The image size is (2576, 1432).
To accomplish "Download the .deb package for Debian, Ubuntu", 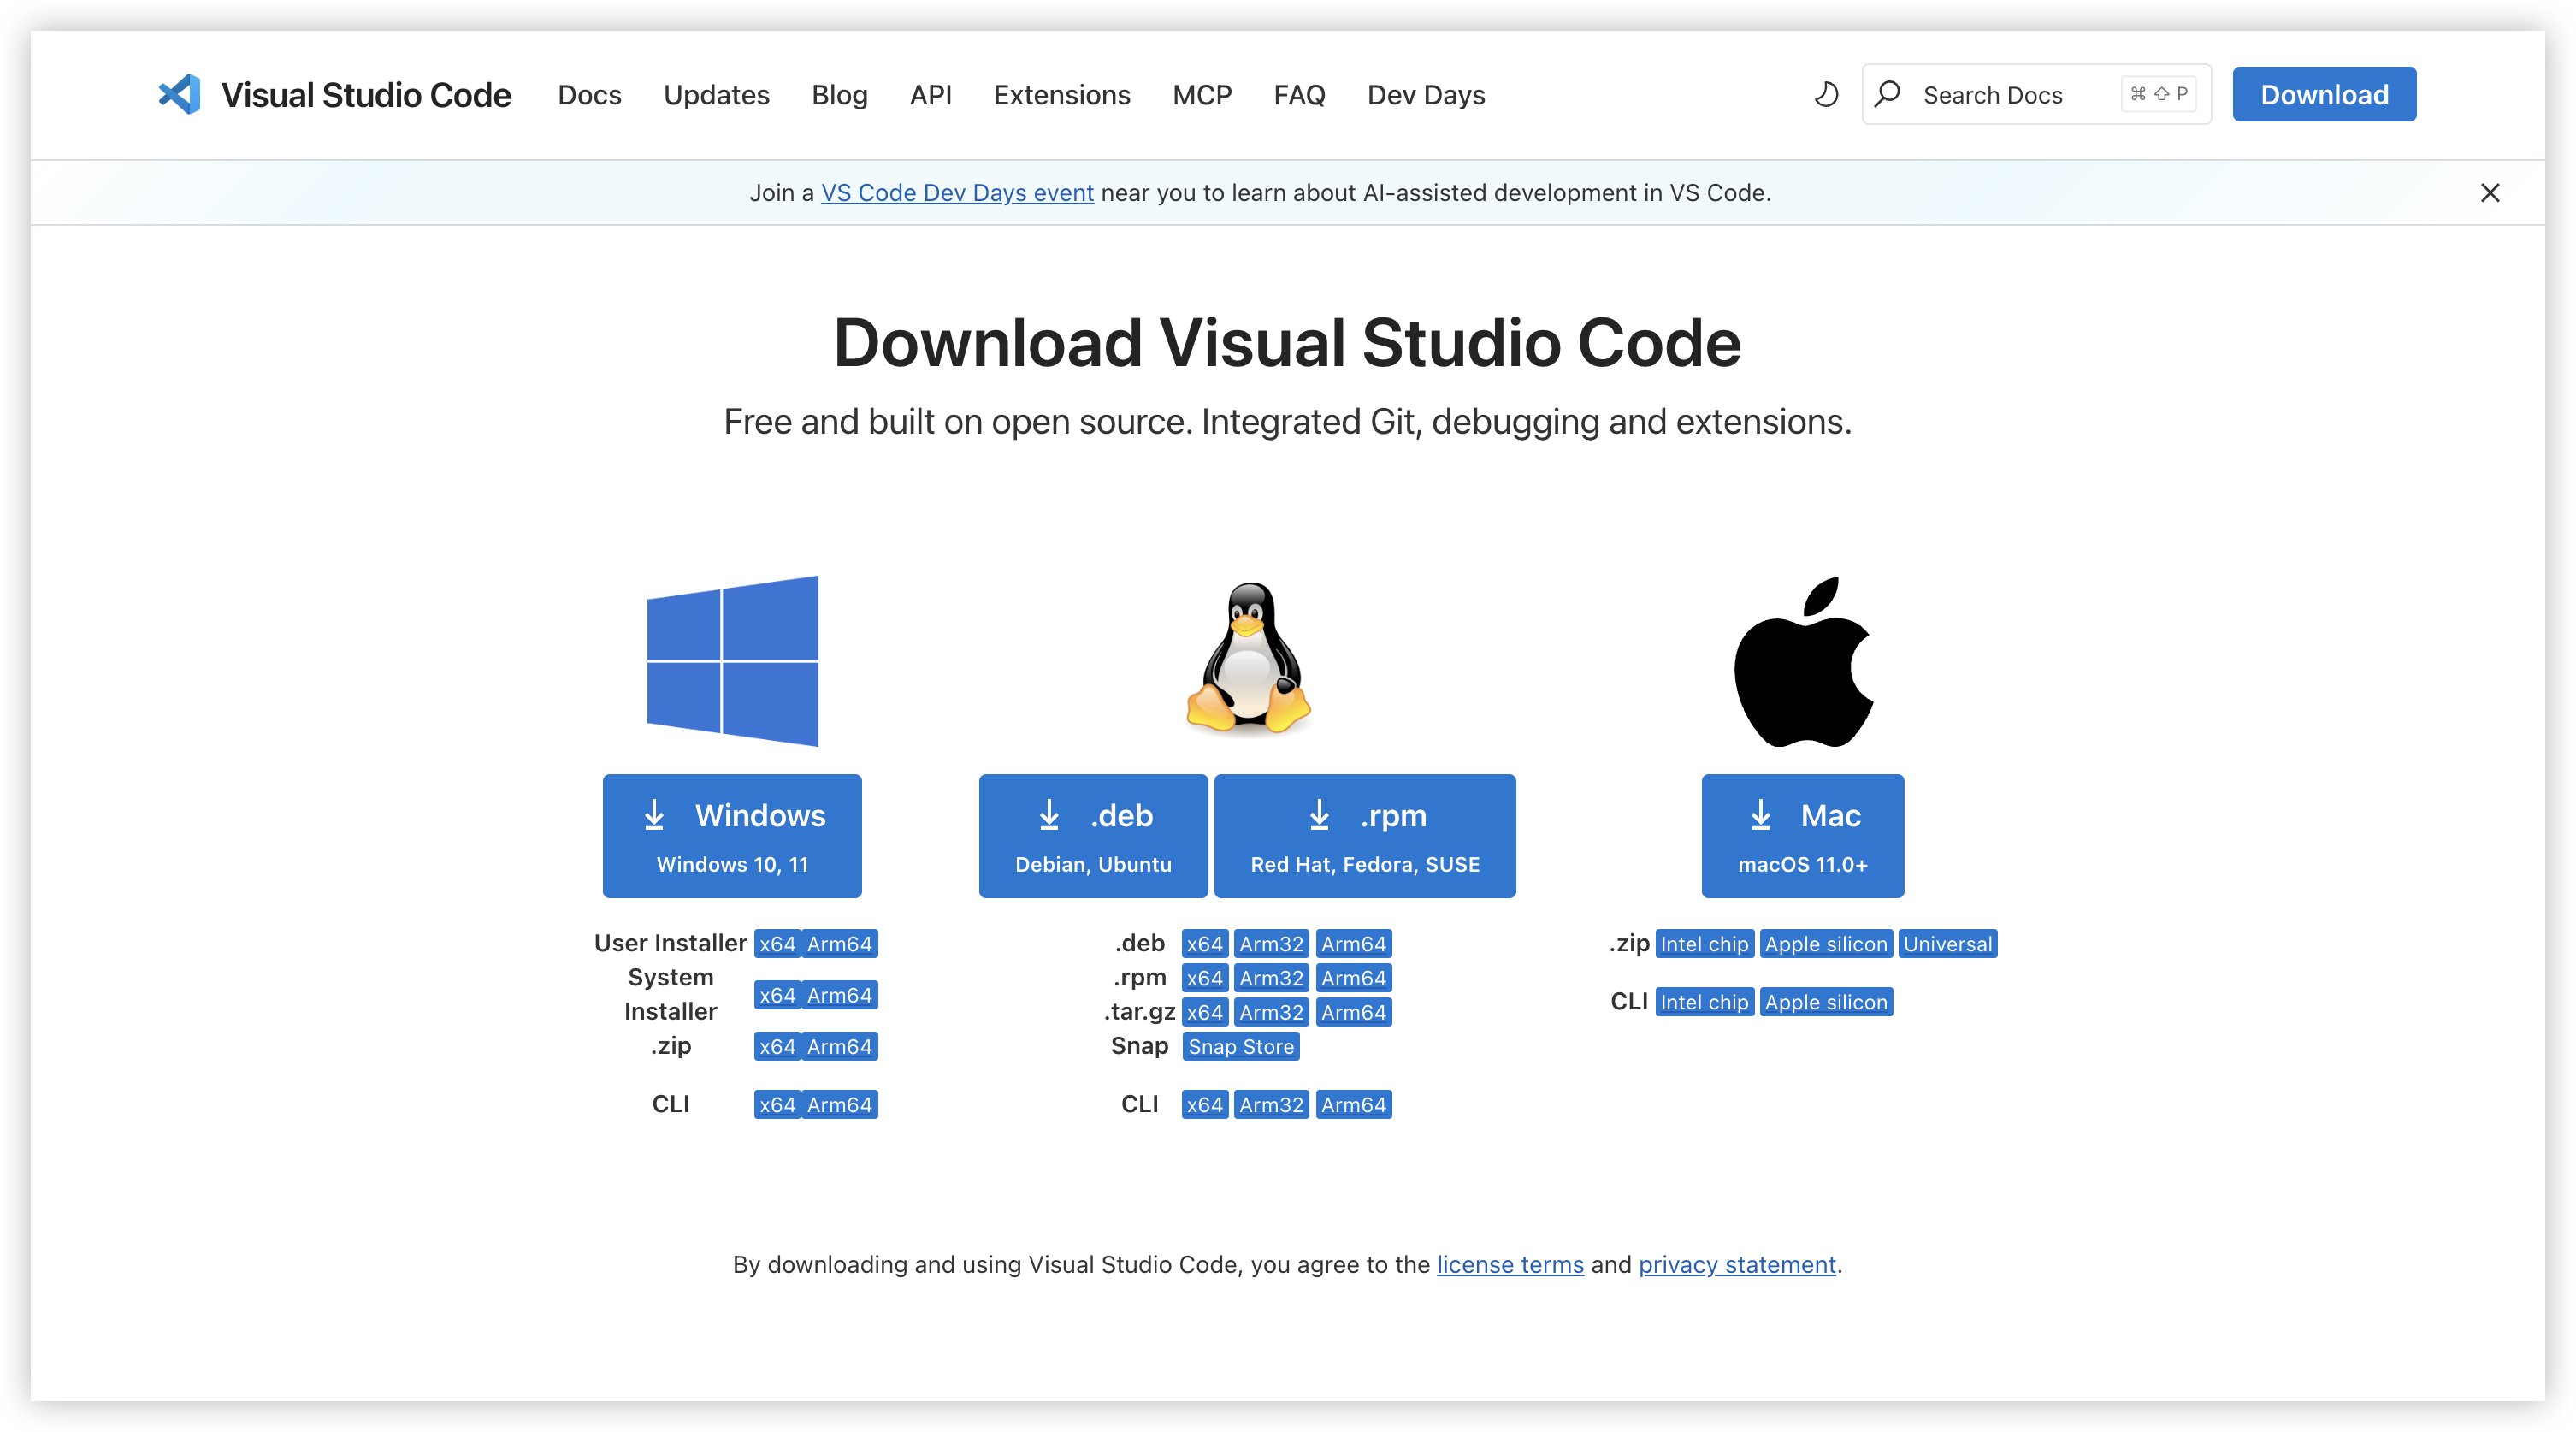I will (x=1093, y=836).
